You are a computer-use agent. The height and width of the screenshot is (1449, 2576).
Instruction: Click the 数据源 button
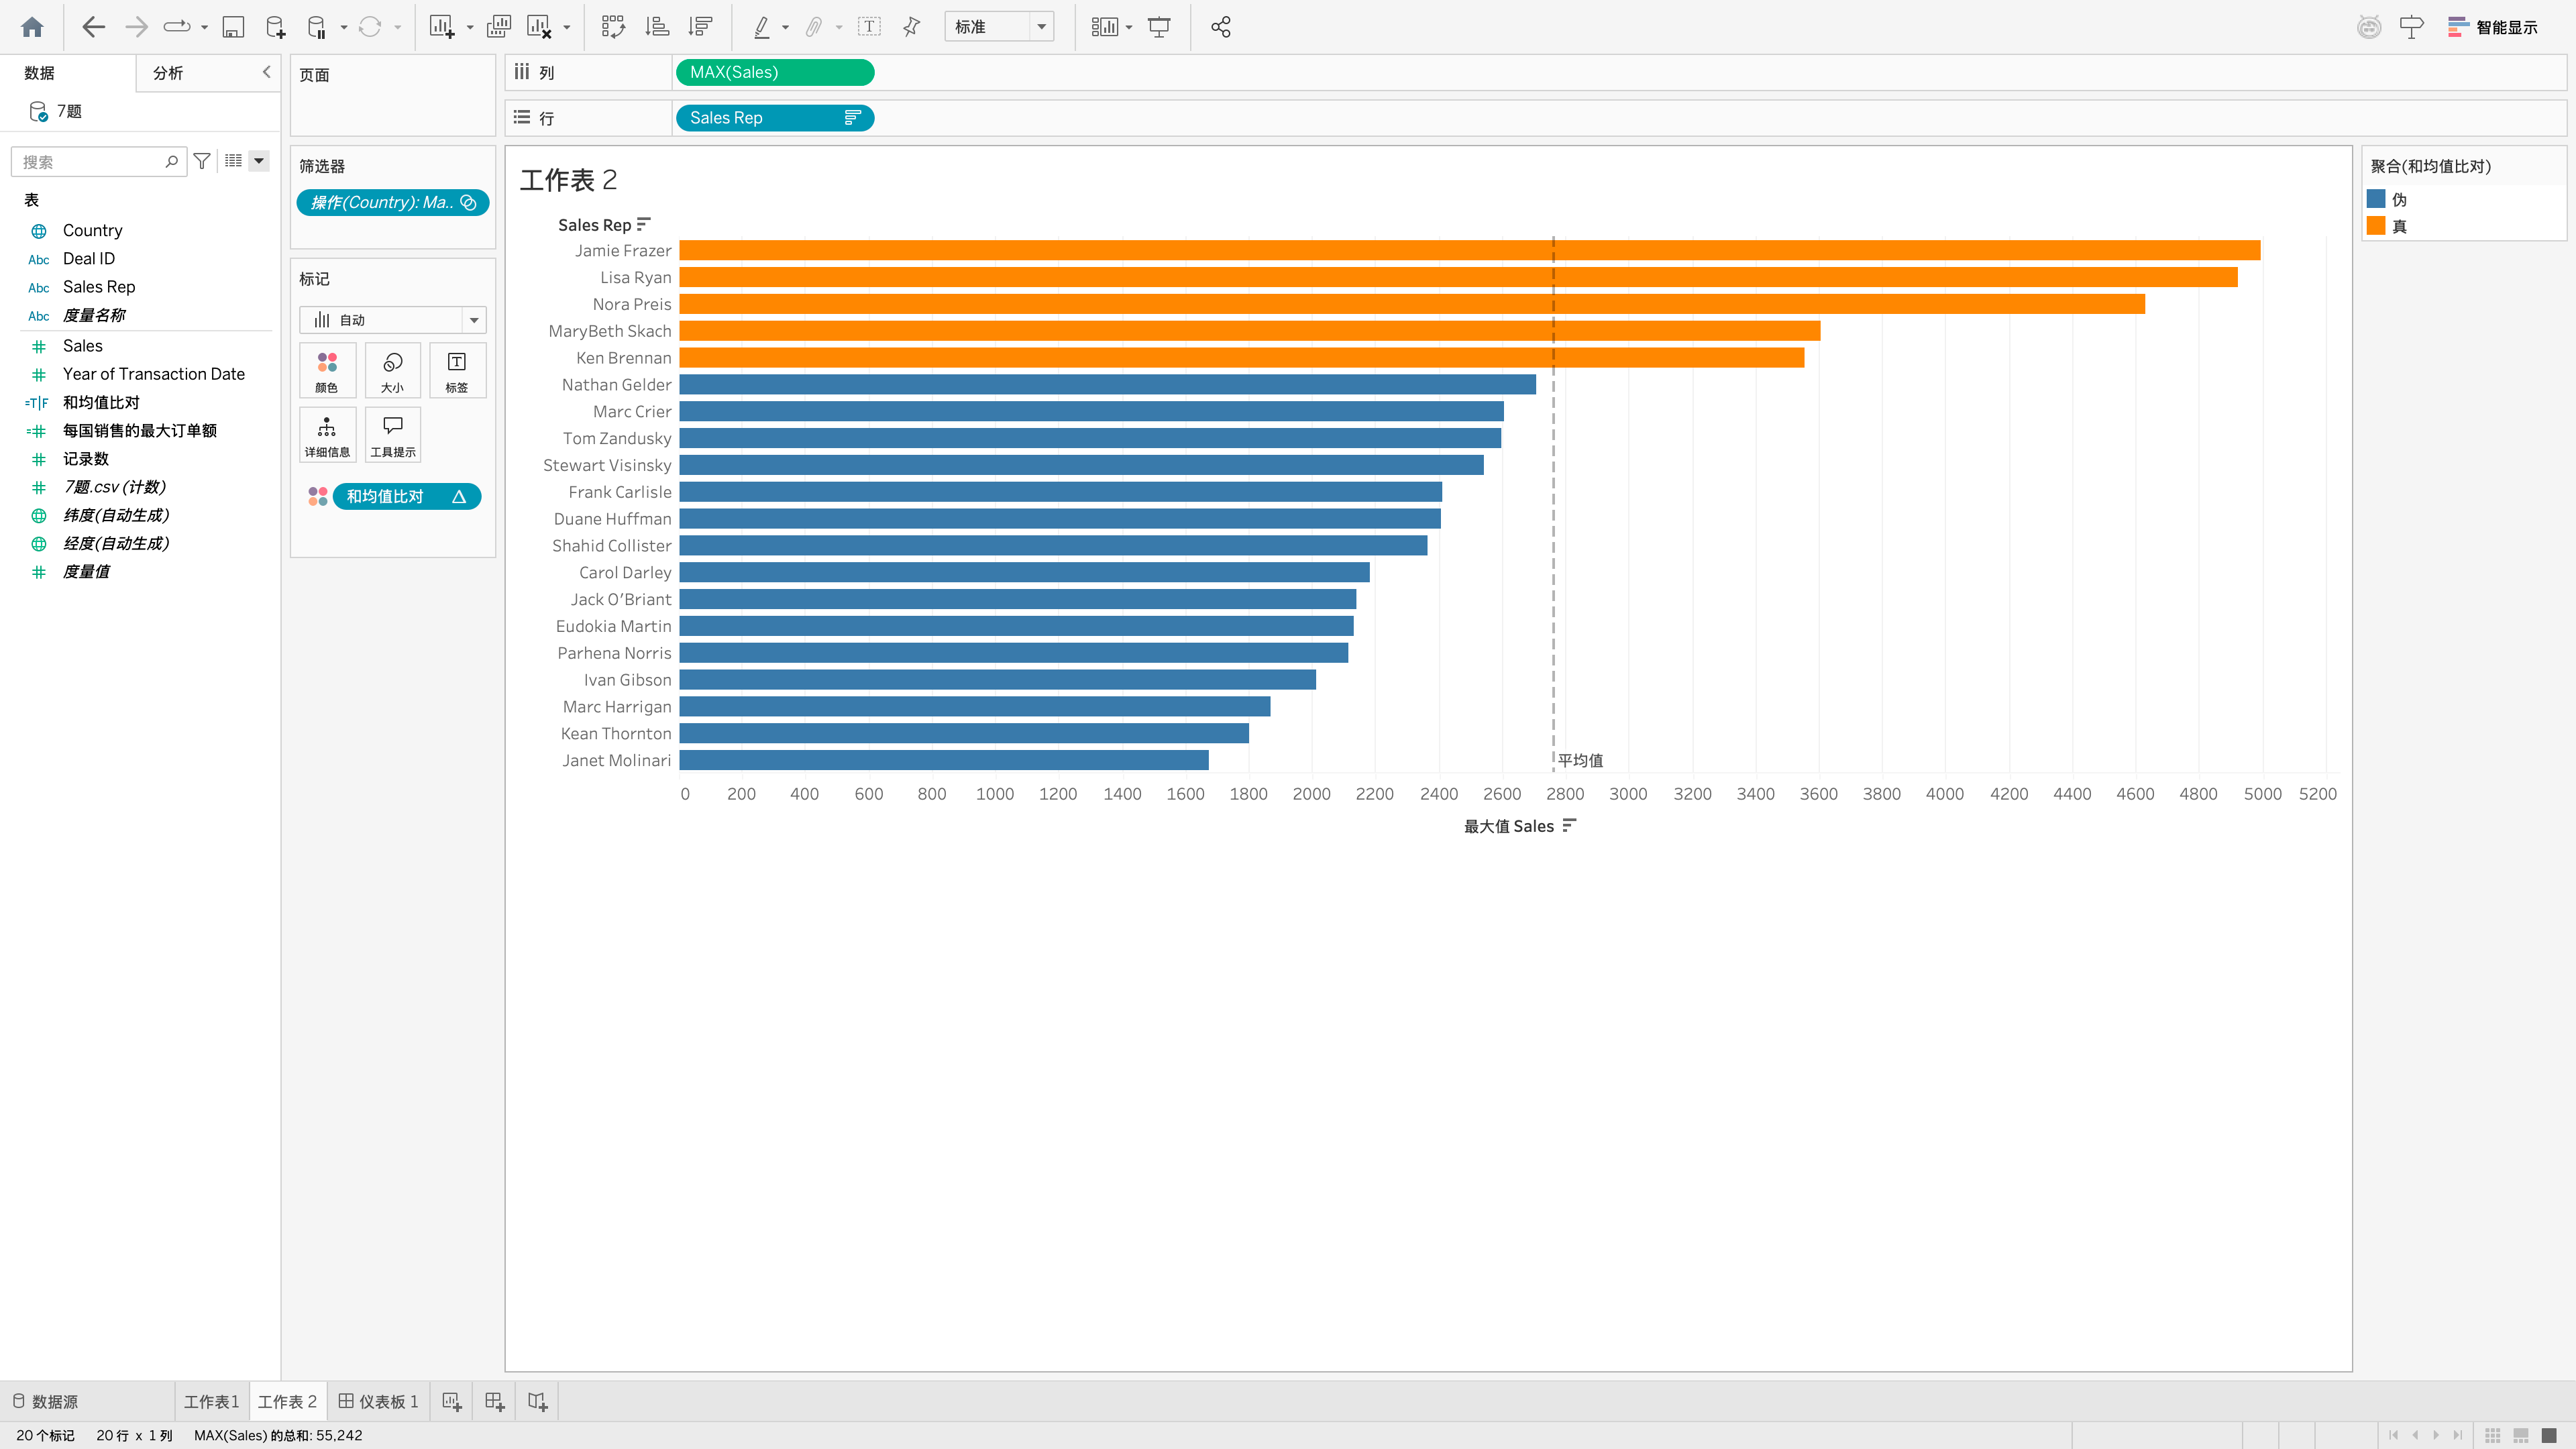click(x=46, y=1402)
